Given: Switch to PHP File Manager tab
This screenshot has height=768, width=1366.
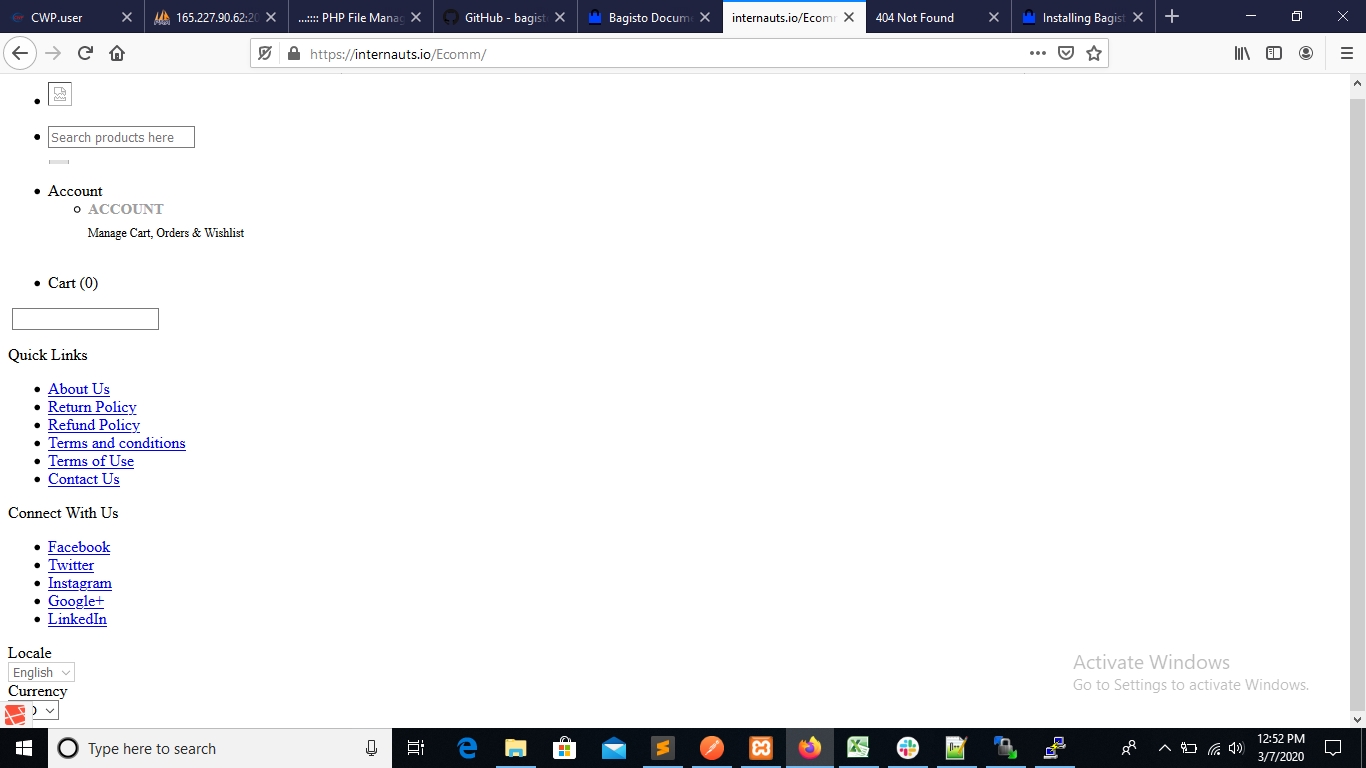Looking at the screenshot, I should 361,17.
